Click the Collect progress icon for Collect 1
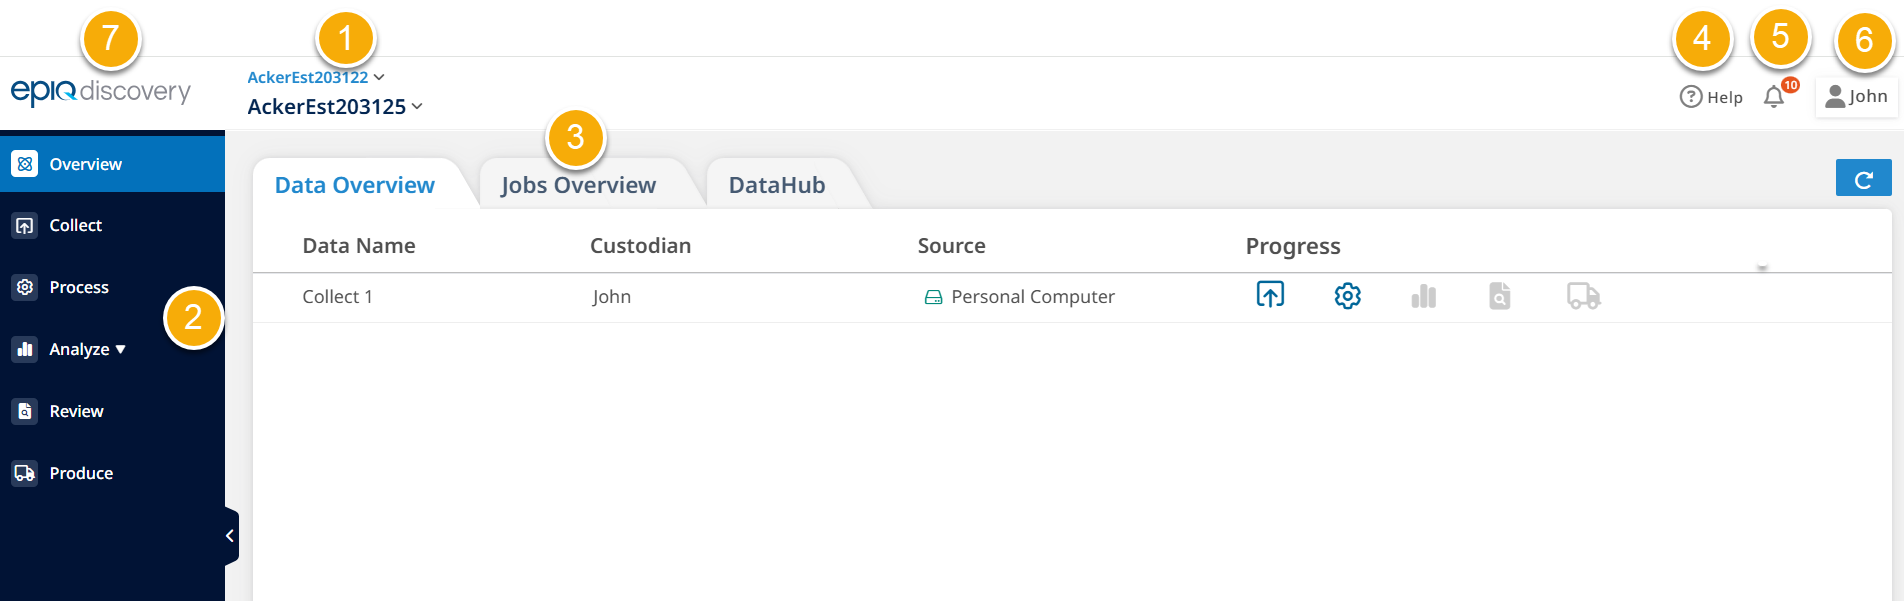 point(1270,295)
